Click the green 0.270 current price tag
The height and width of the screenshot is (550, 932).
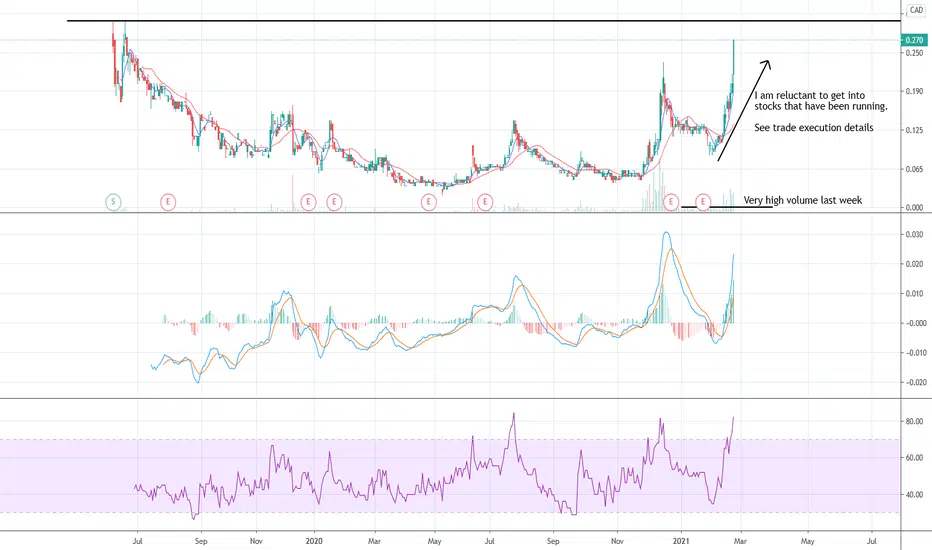click(914, 40)
